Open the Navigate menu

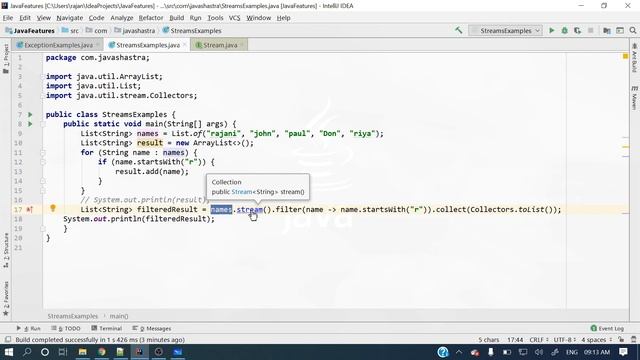pos(69,18)
